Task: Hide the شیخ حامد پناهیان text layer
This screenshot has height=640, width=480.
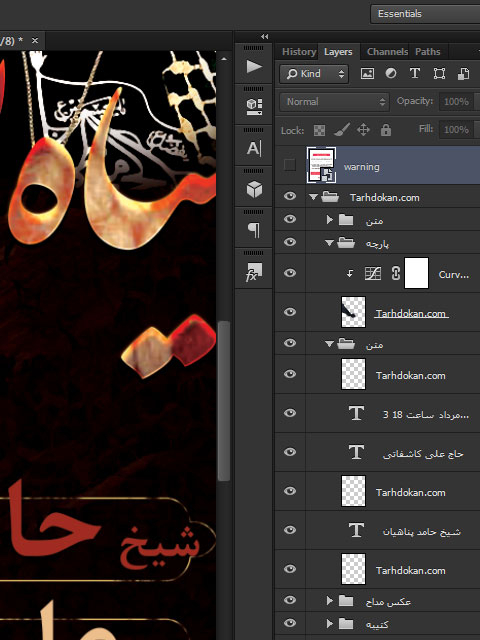Action: pyautogui.click(x=290, y=530)
